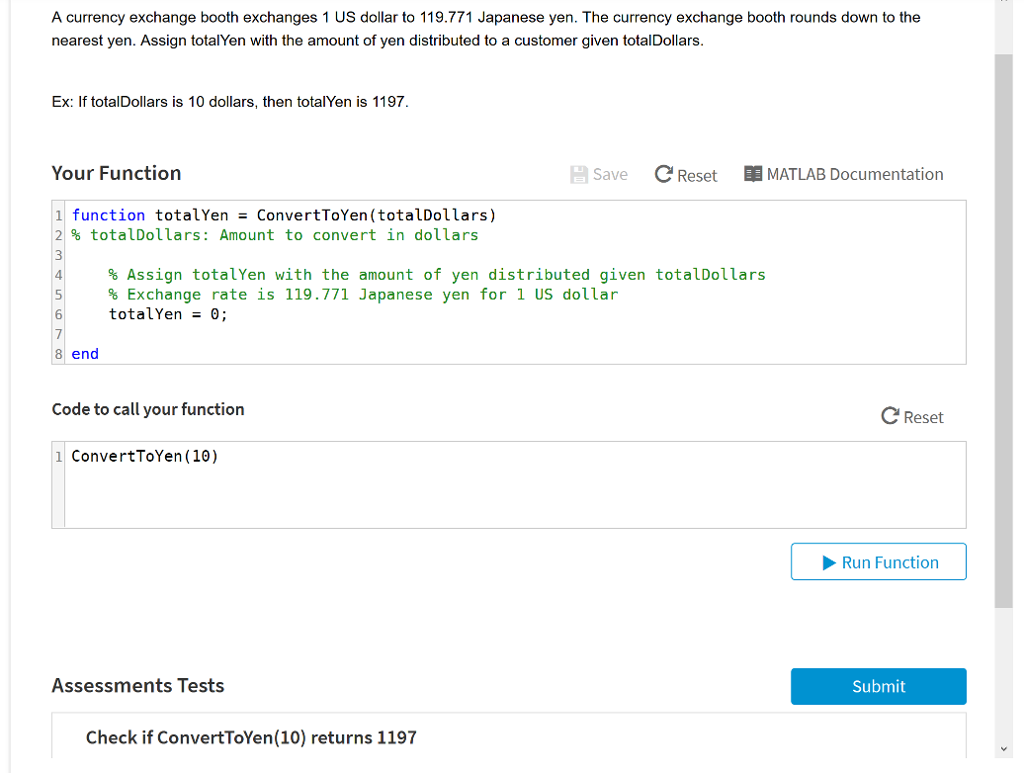Submit the function for assessment
Image resolution: width=1024 pixels, height=773 pixels.
[x=878, y=686]
